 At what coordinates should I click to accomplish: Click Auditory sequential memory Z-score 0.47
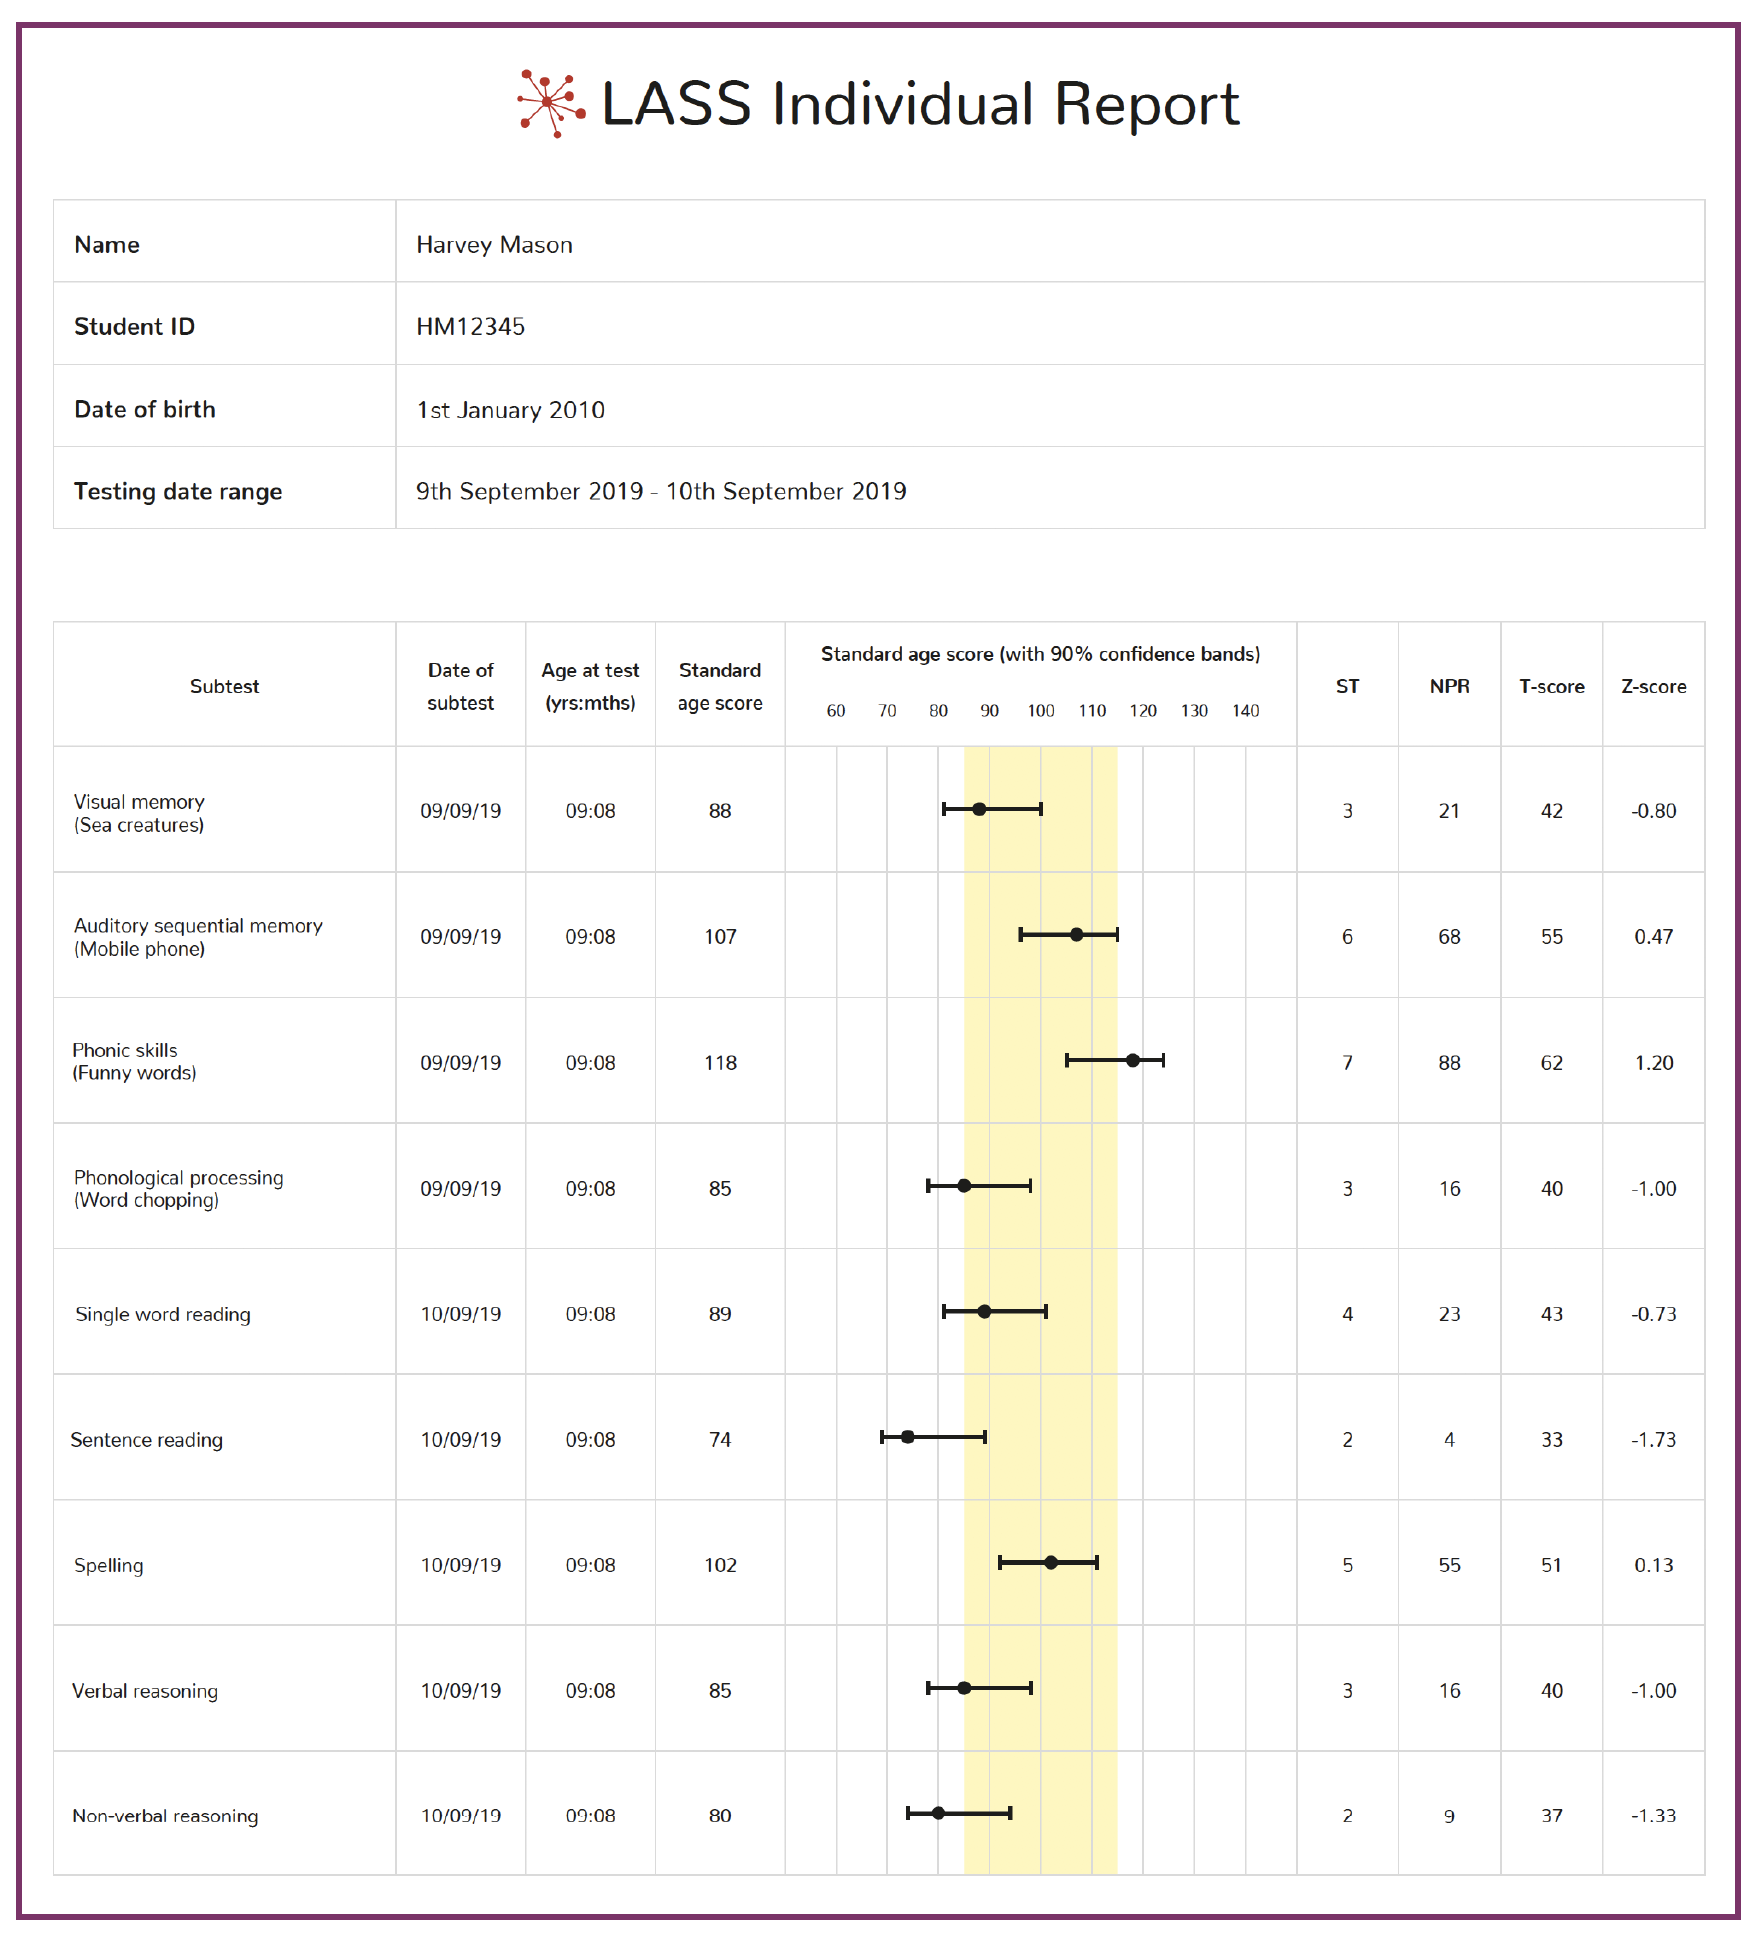(x=1653, y=937)
